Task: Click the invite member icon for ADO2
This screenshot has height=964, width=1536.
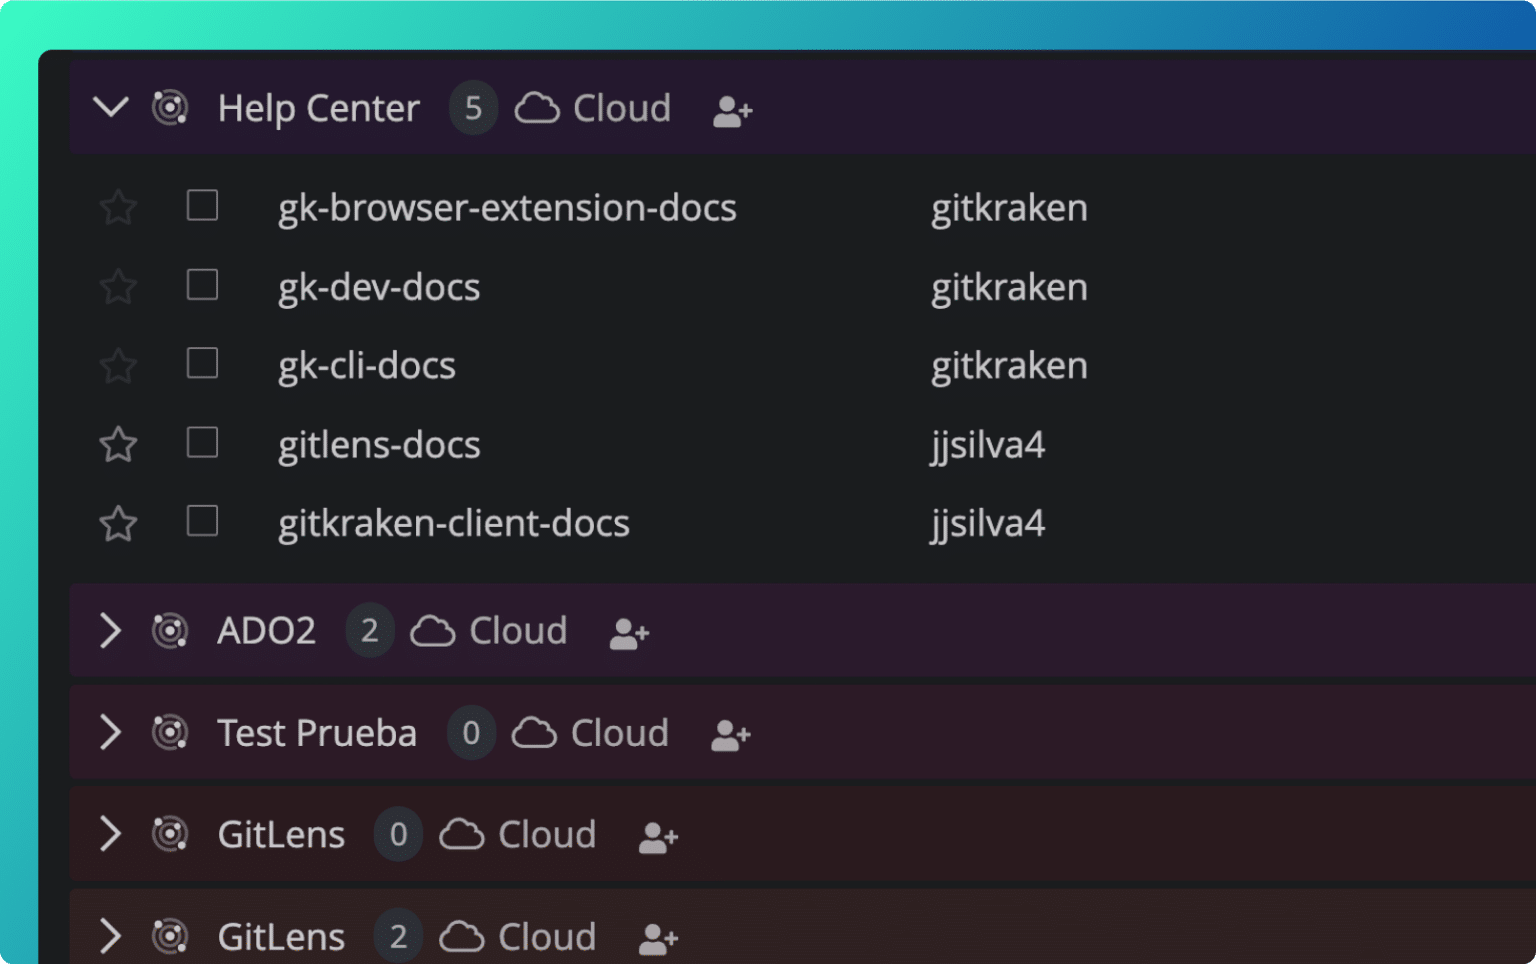Action: pyautogui.click(x=627, y=633)
